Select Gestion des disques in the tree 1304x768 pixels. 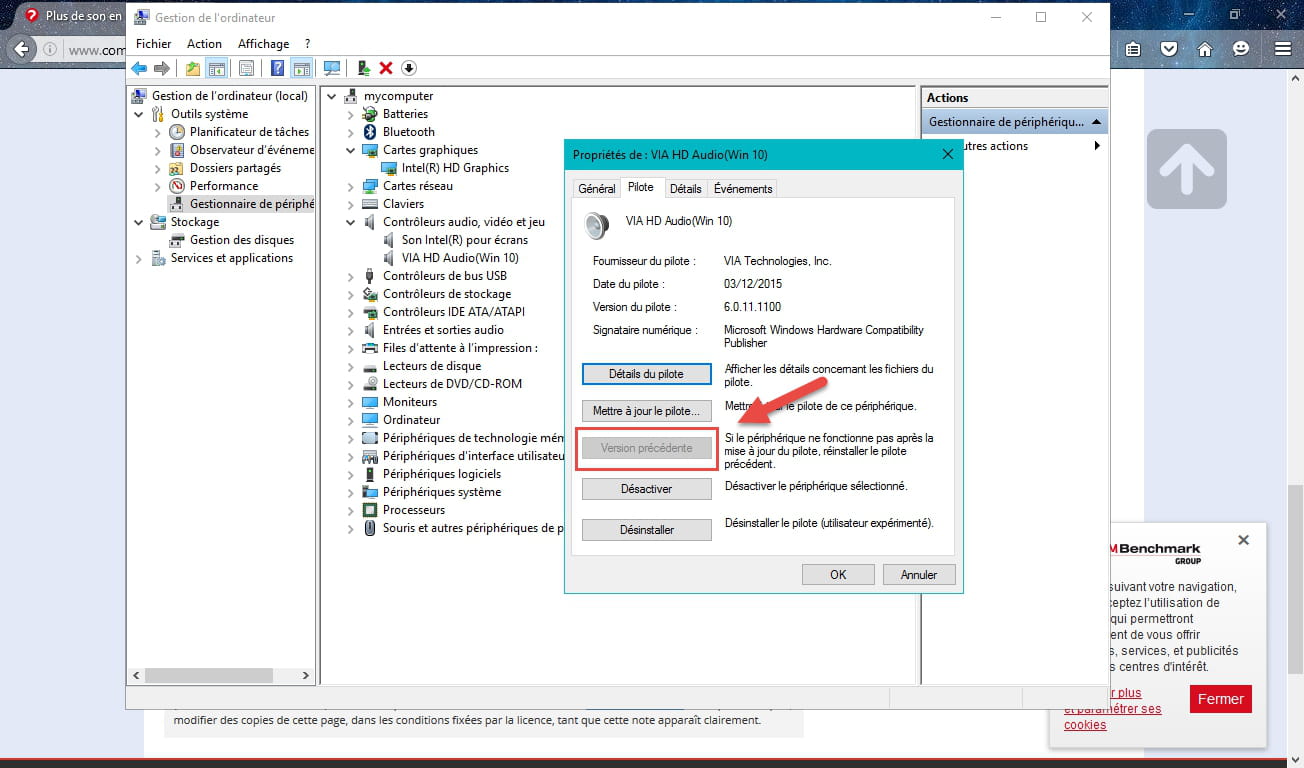[242, 240]
